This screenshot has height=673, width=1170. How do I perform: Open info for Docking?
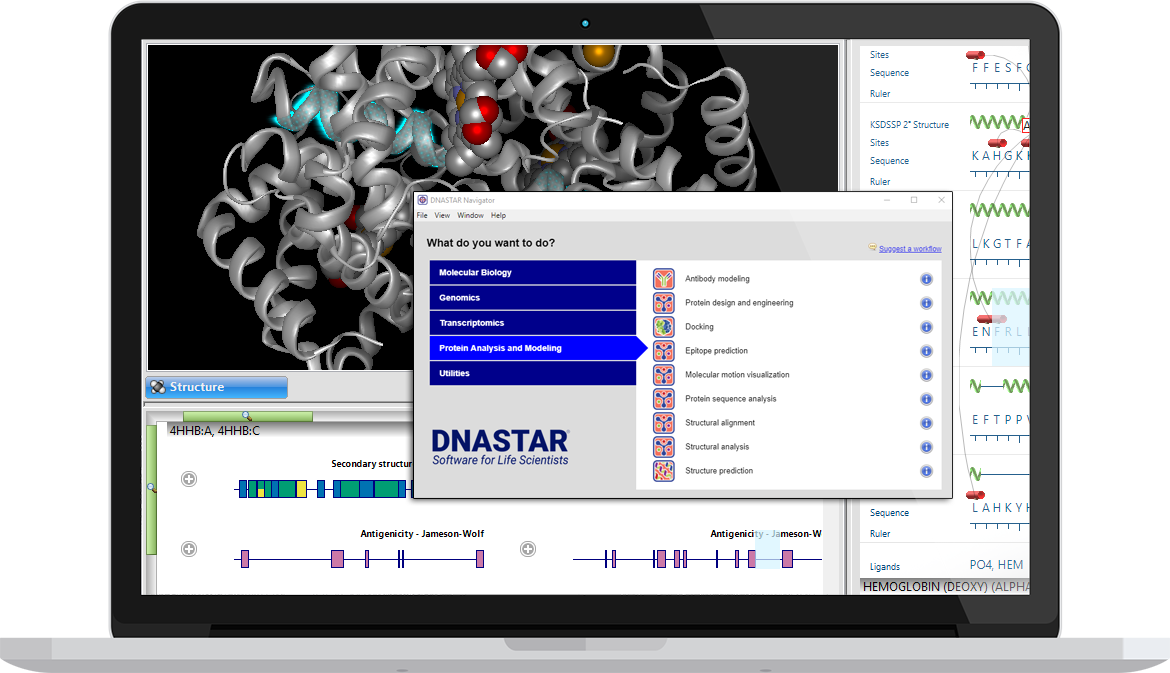926,327
